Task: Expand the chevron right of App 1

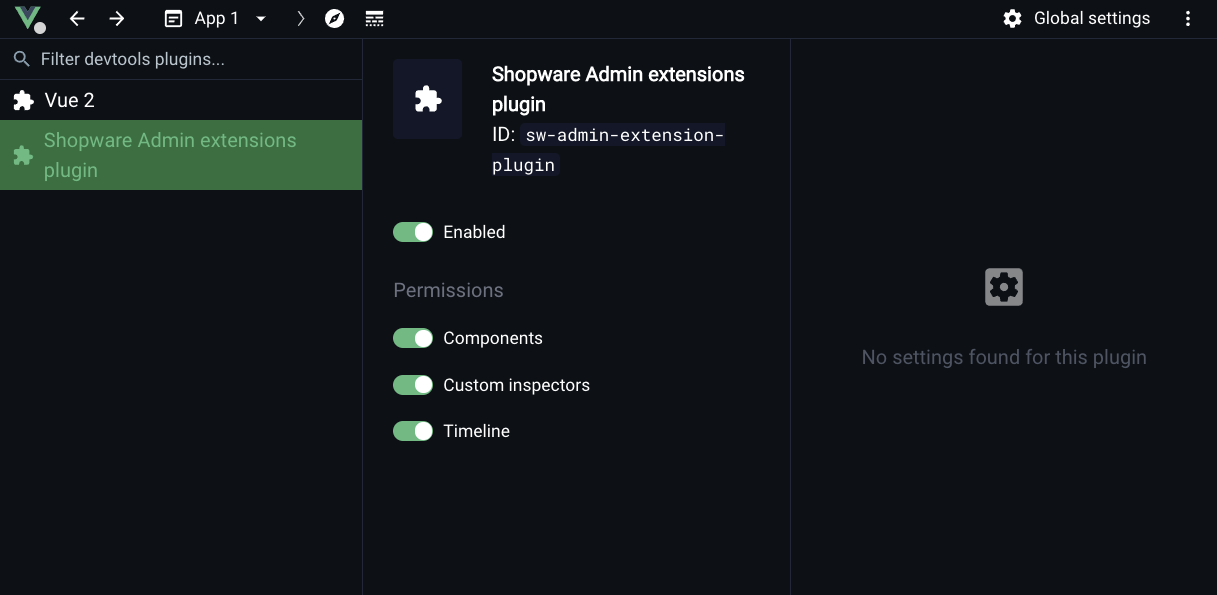Action: coord(300,18)
